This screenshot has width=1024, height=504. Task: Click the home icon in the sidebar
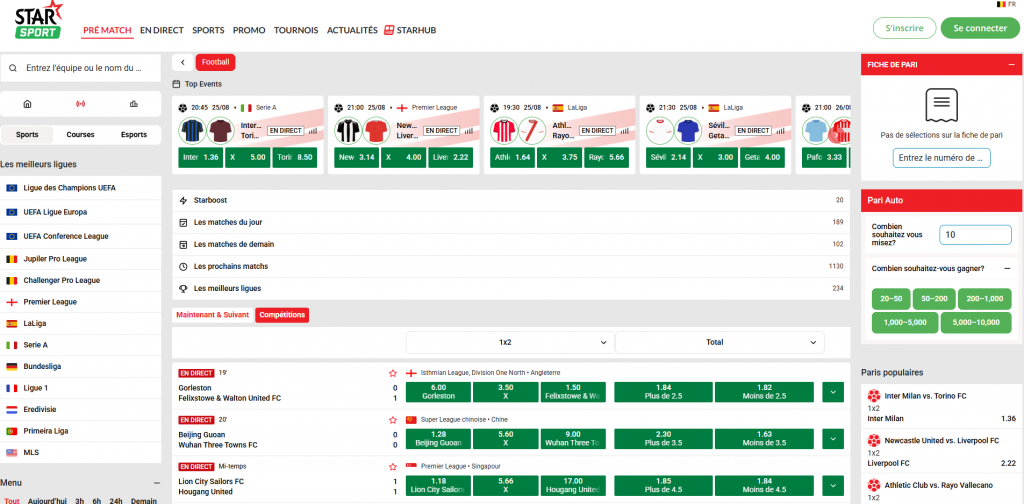click(x=27, y=104)
